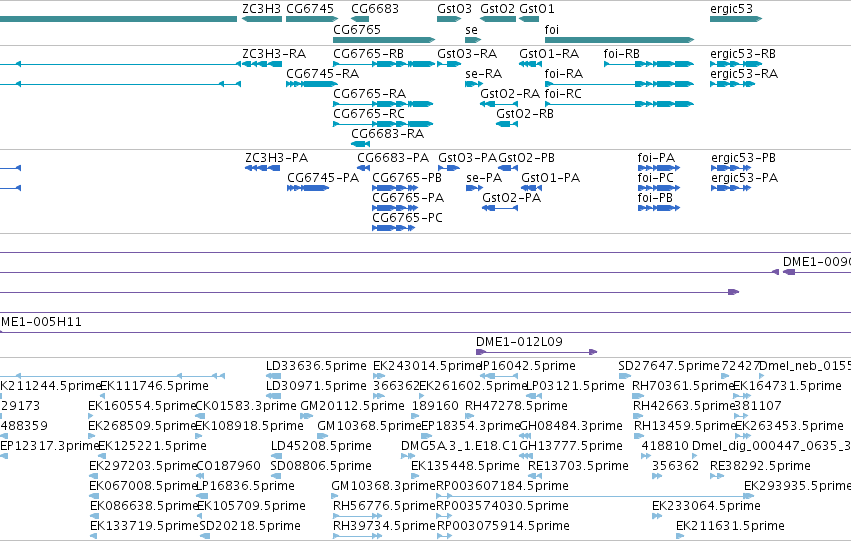Select the foi-PC protein label
This screenshot has width=851, height=541.
tap(656, 178)
